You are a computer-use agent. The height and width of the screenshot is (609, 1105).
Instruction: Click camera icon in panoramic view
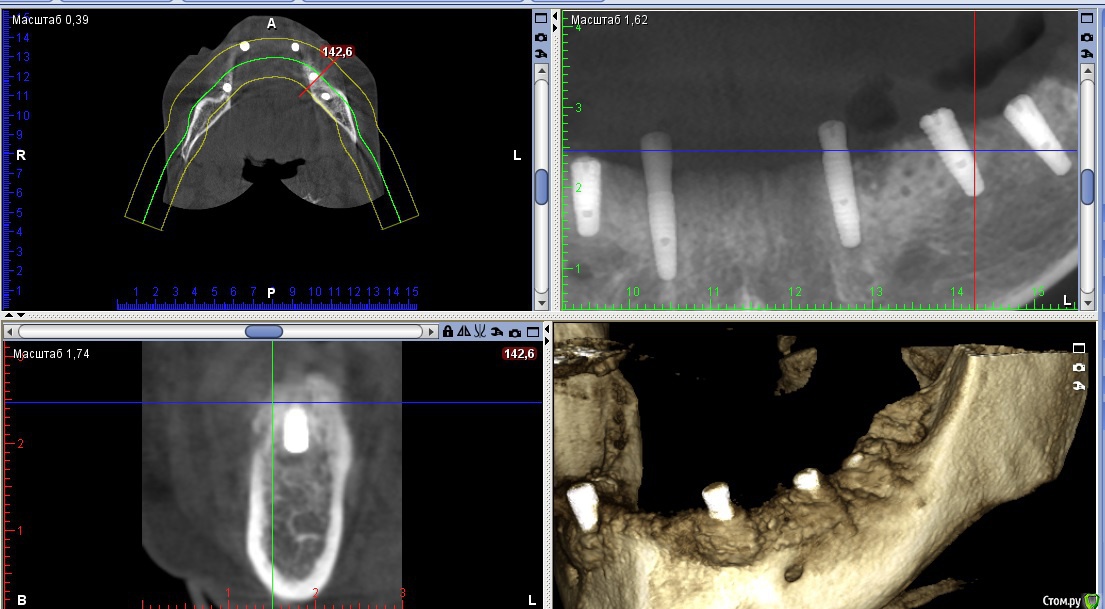[1086, 36]
